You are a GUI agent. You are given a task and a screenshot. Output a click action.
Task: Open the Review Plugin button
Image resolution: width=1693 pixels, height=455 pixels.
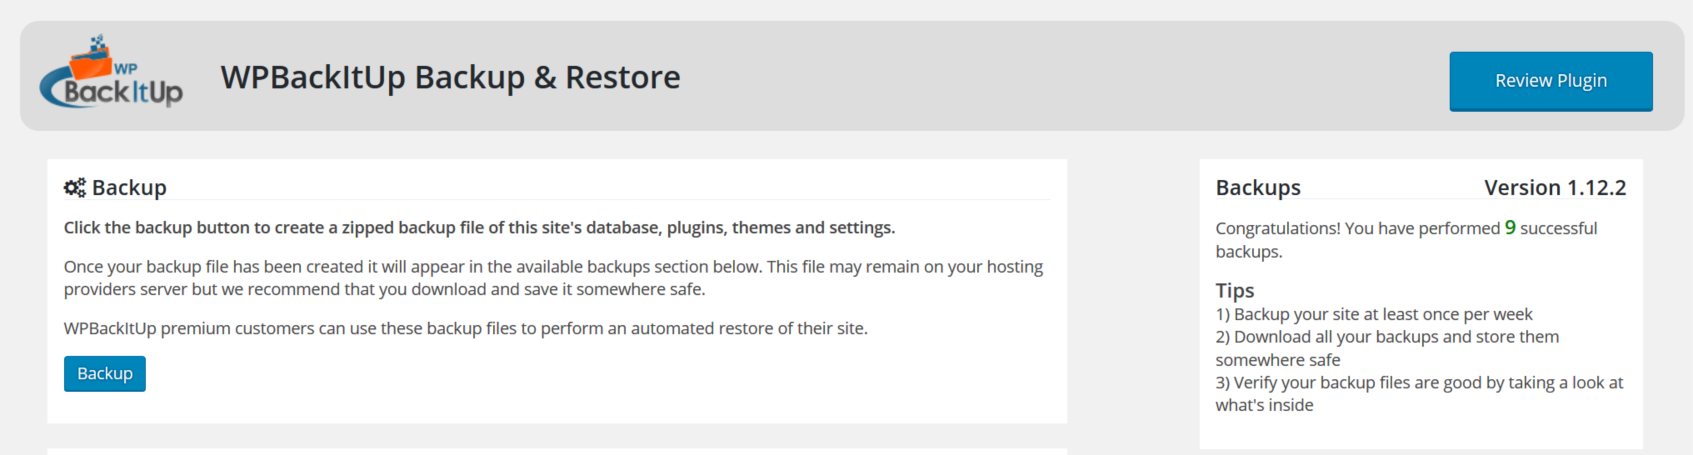click(x=1550, y=81)
